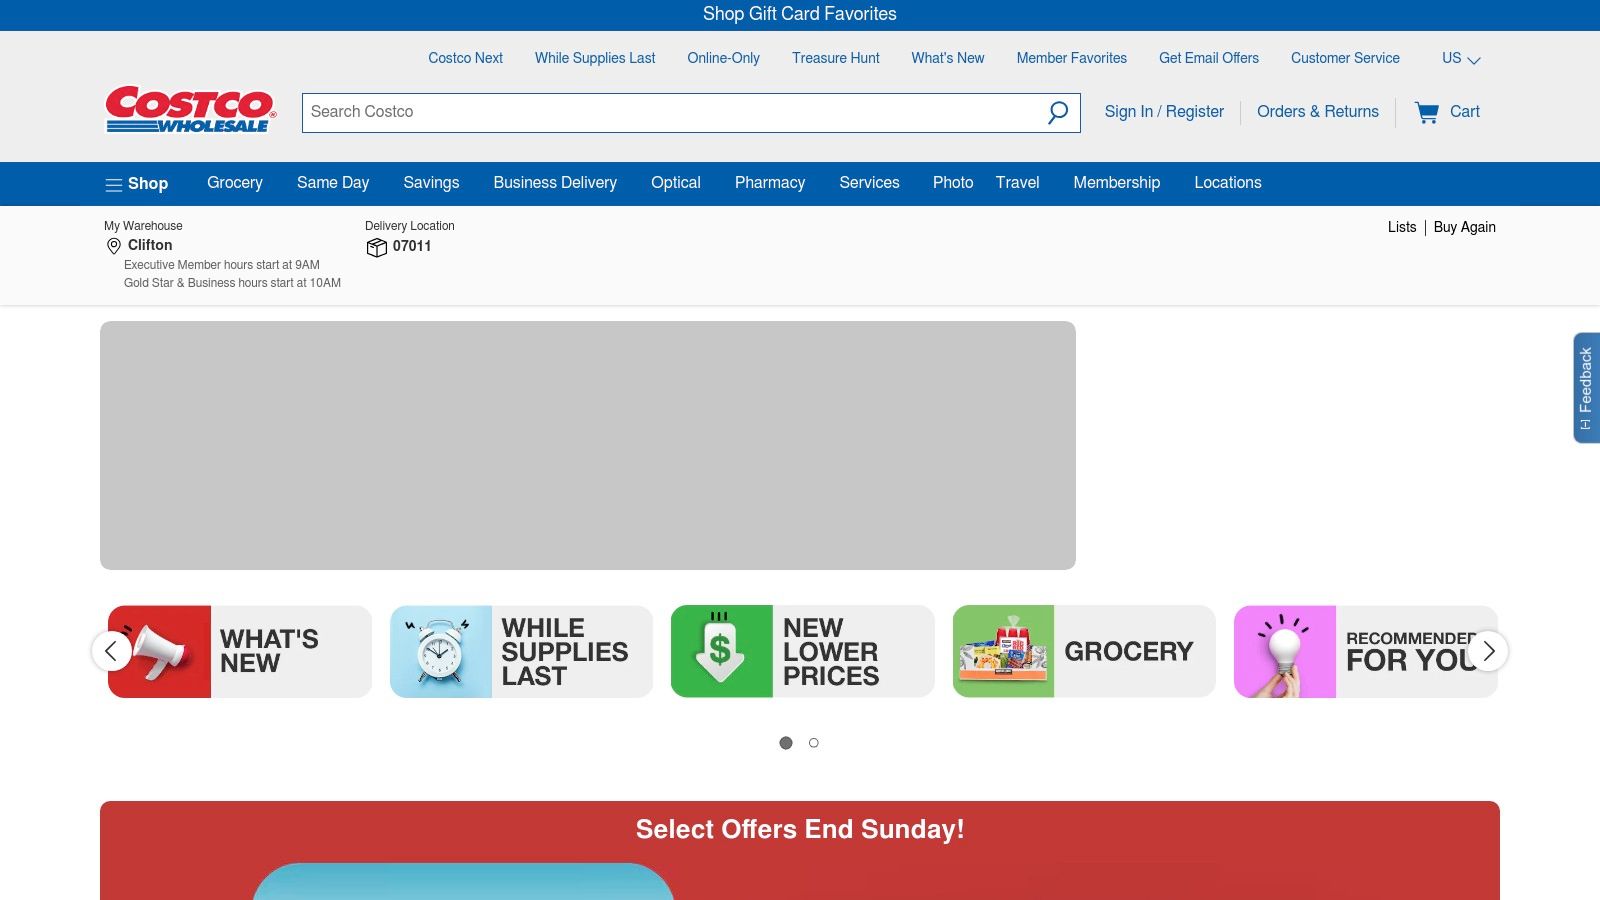The image size is (1600, 900).
Task: Click the GROCERY tile label
Action: pos(1129,651)
